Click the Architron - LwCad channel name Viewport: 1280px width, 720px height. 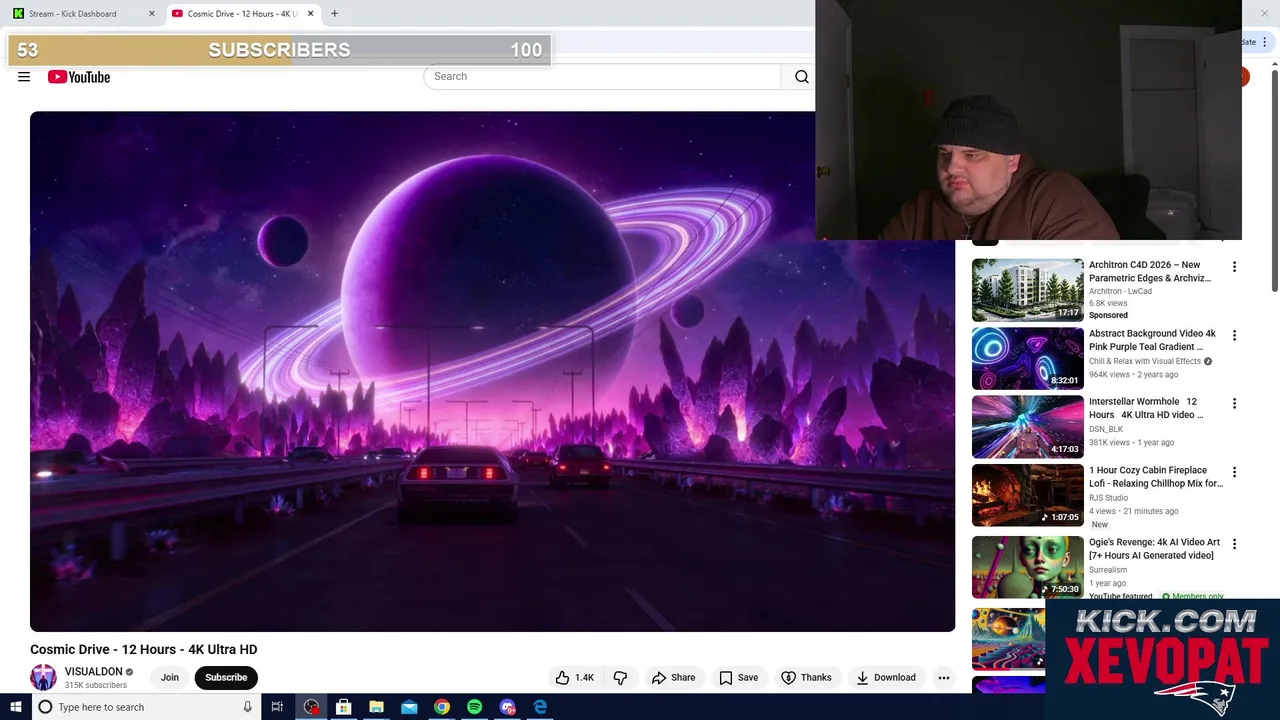[1120, 291]
